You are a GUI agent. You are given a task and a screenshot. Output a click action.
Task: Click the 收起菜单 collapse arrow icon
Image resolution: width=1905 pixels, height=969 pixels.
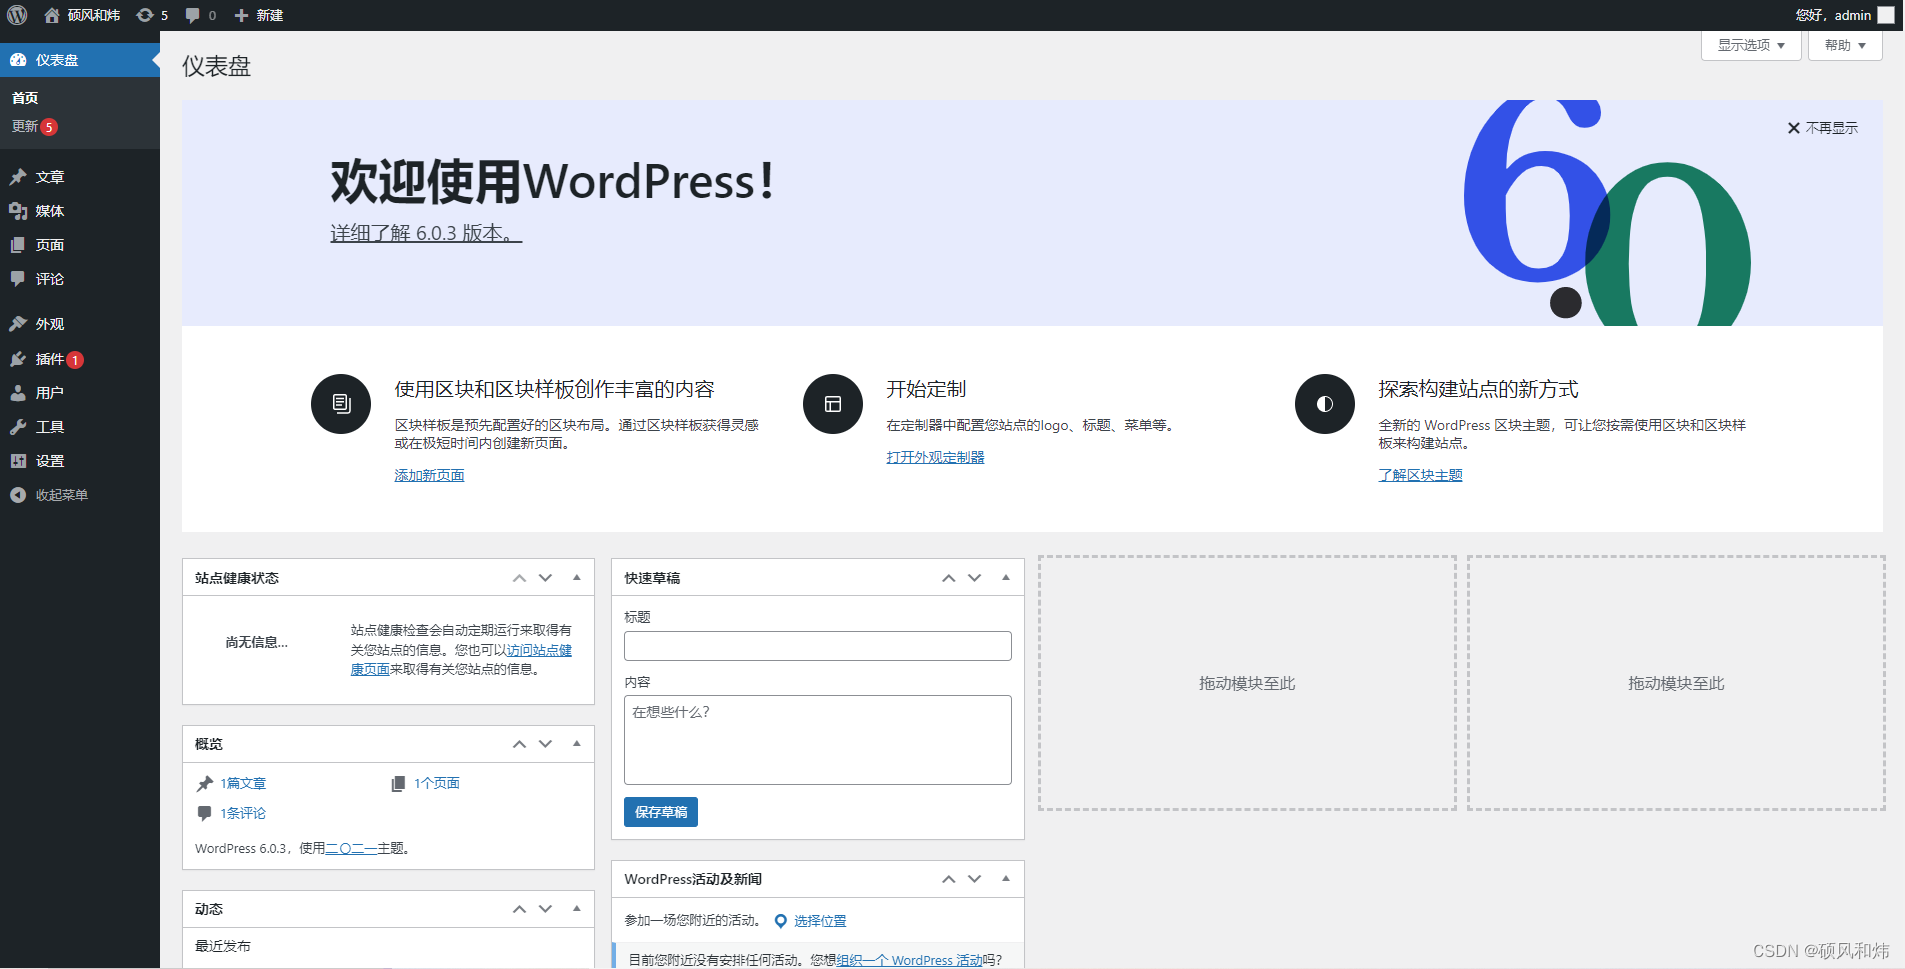pyautogui.click(x=18, y=495)
